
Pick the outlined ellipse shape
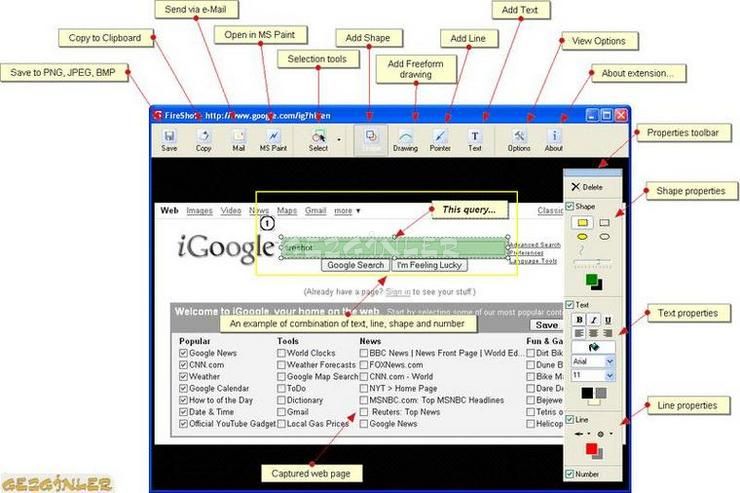[x=604, y=237]
